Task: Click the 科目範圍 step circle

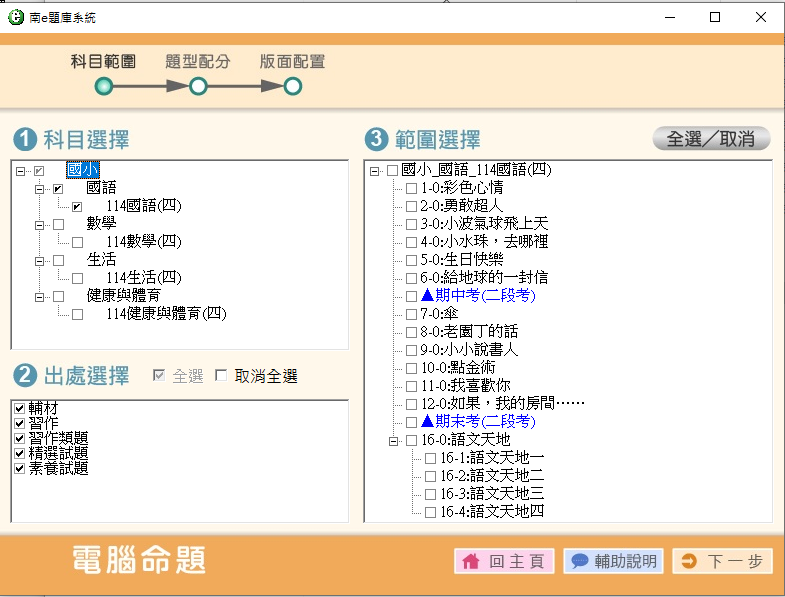Action: pyautogui.click(x=103, y=87)
